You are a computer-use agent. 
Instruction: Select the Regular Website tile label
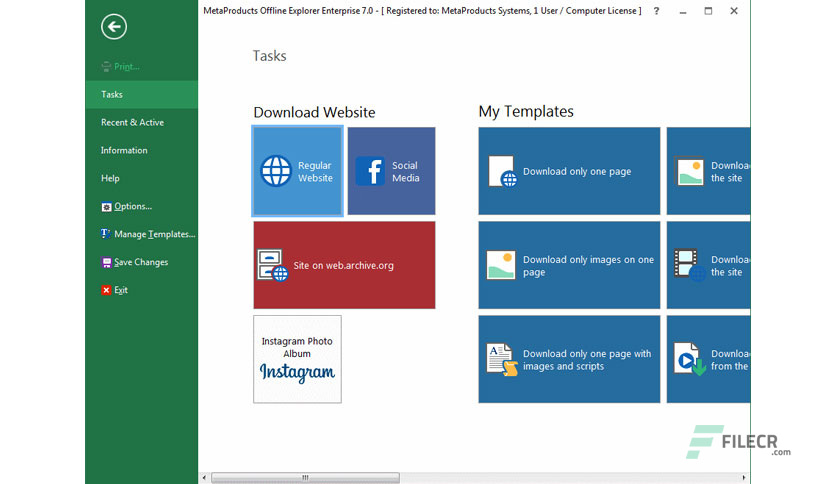[x=315, y=172]
